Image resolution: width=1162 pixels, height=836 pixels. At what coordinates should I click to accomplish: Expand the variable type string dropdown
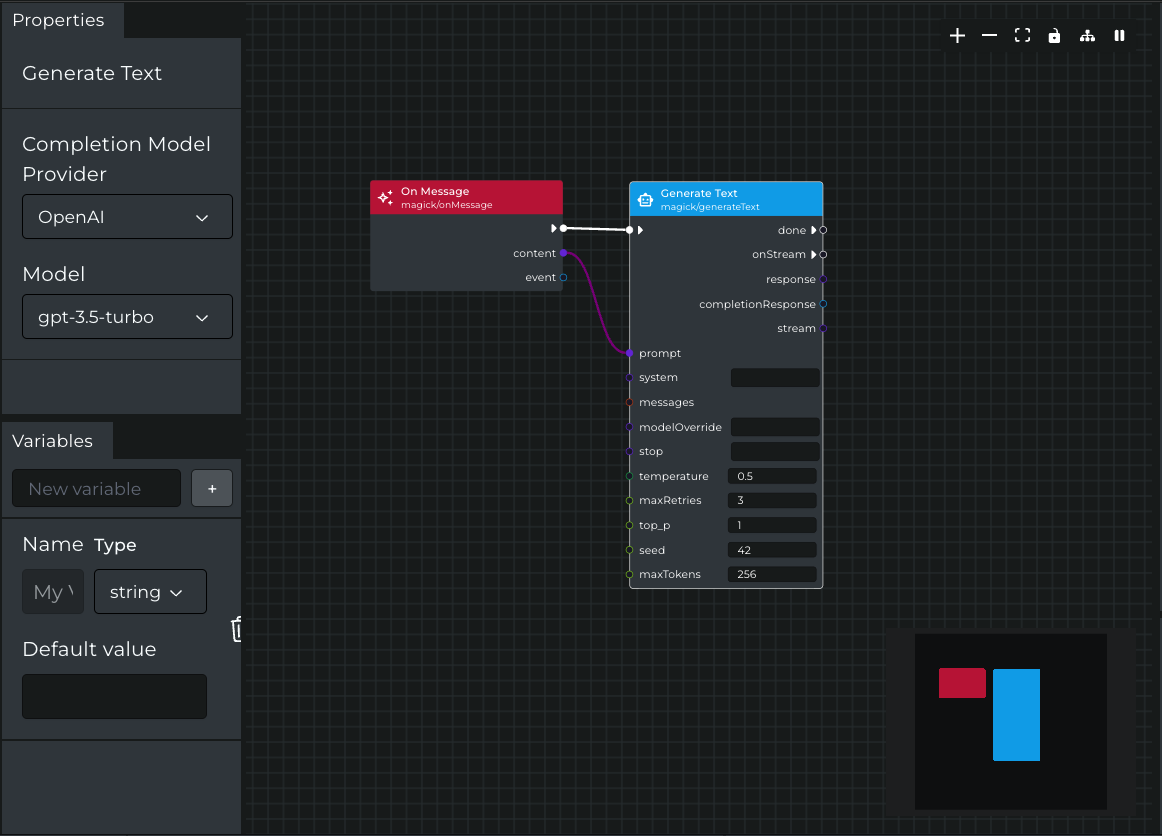click(150, 591)
